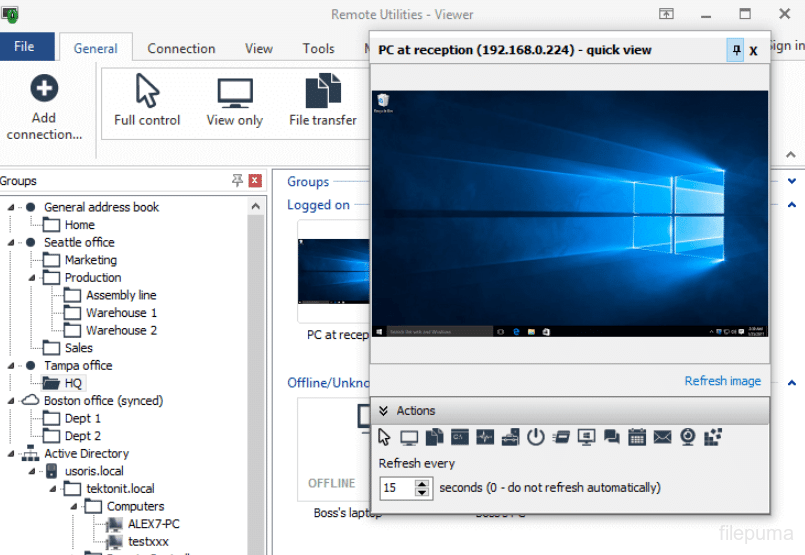Expand the Groups section chevron on the right
Image resolution: width=805 pixels, height=555 pixels.
click(x=792, y=181)
